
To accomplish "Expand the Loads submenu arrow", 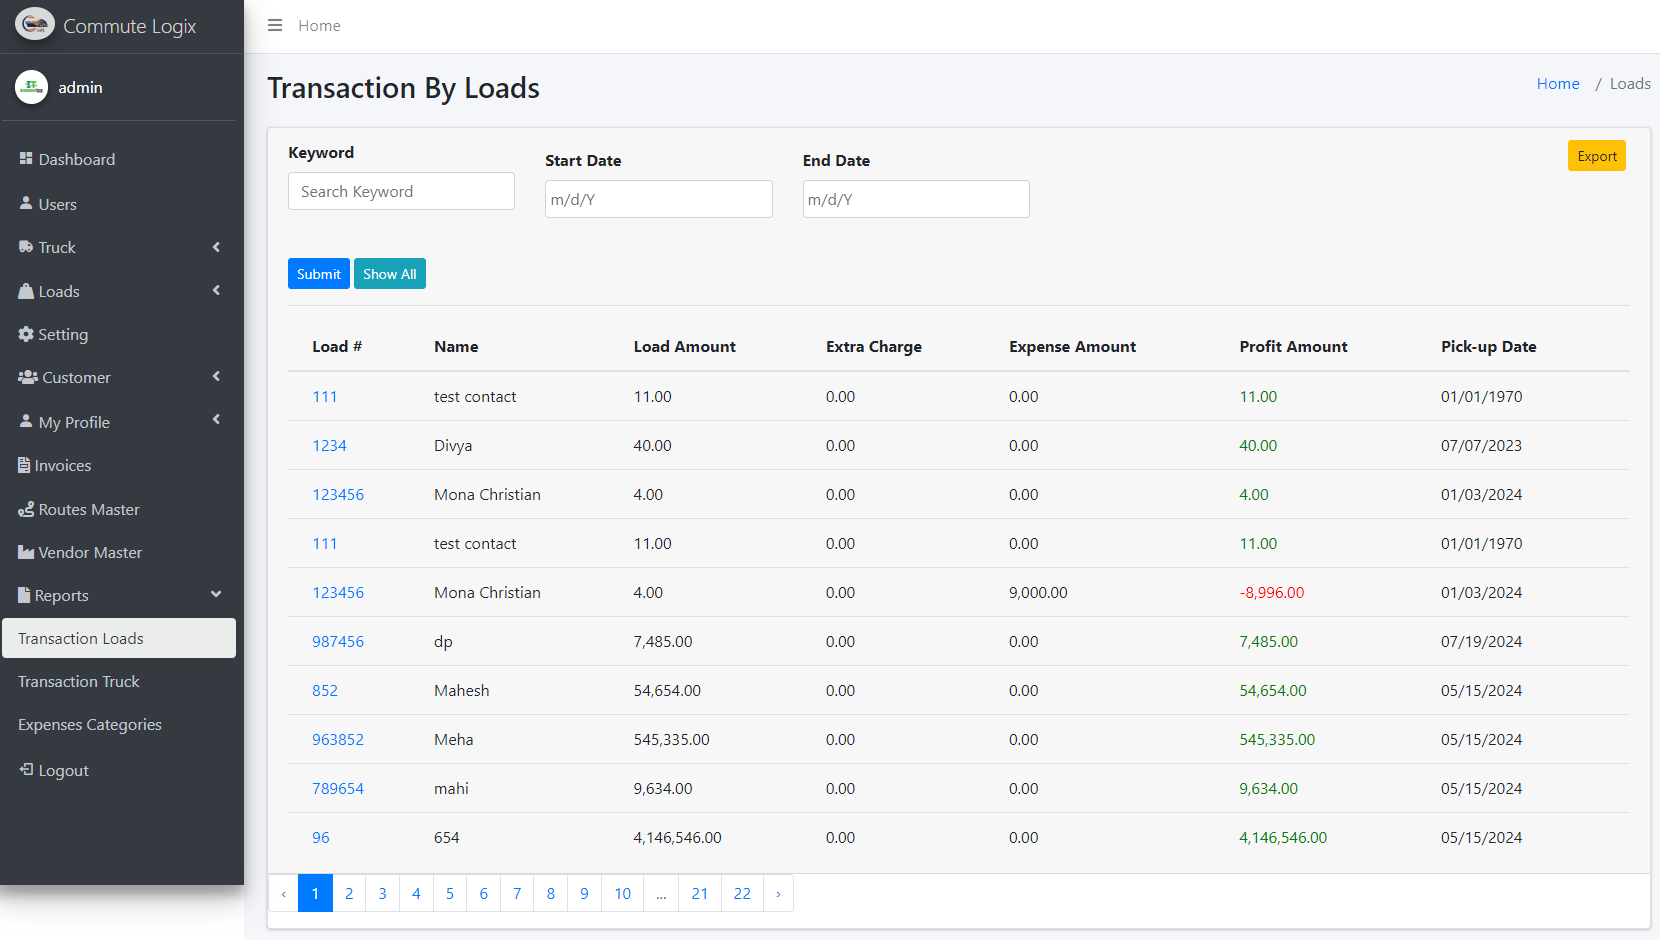I will pos(216,291).
